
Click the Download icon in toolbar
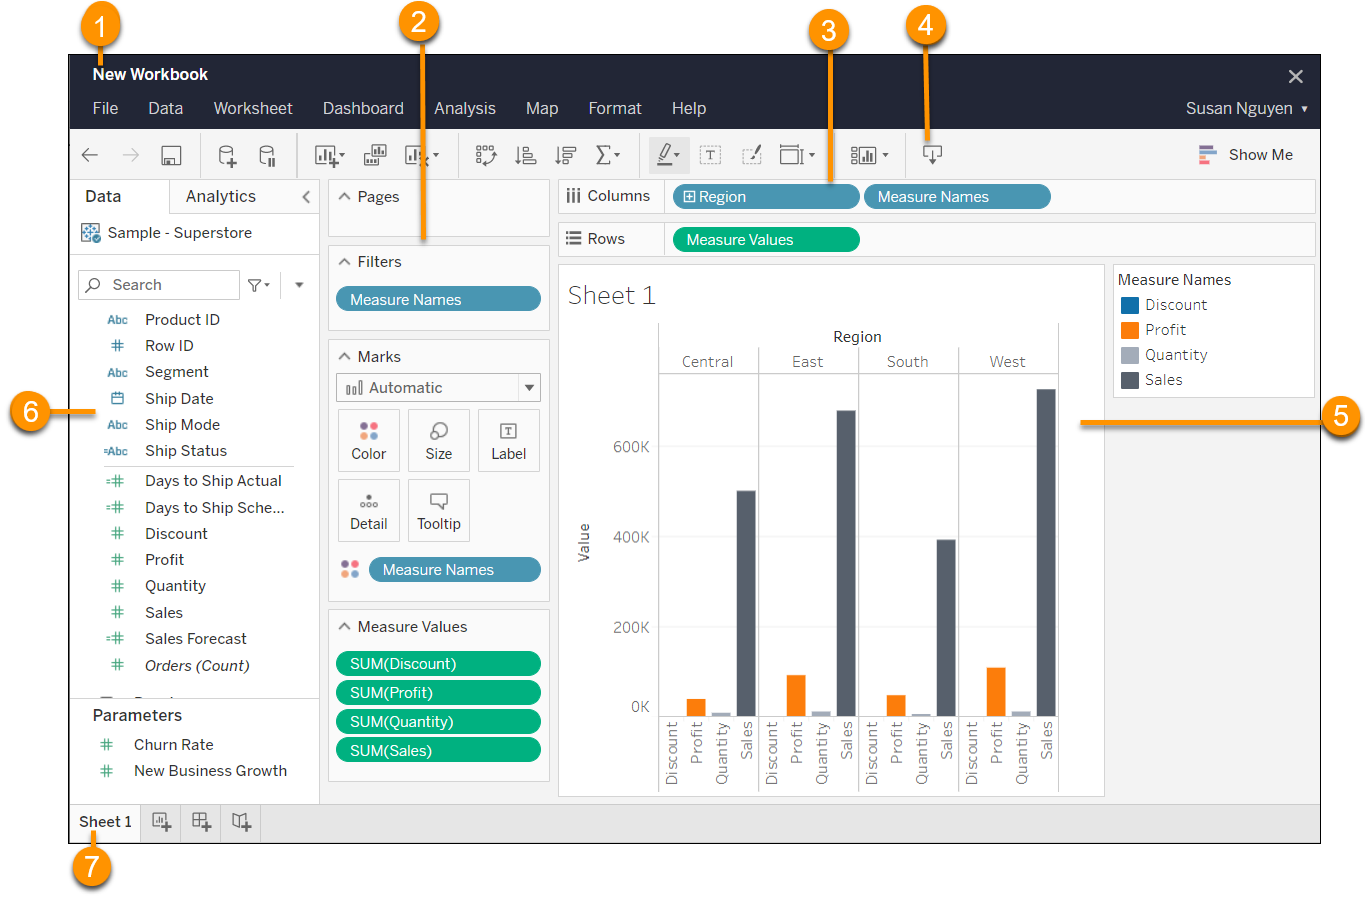932,155
